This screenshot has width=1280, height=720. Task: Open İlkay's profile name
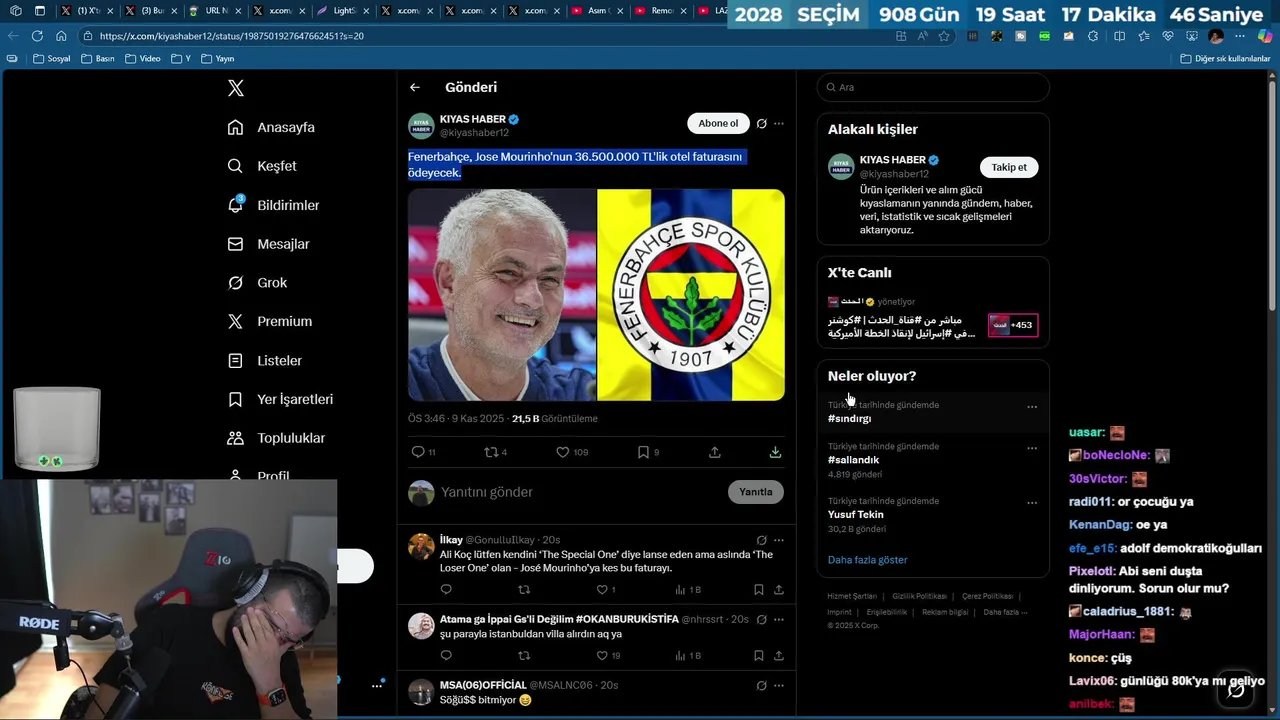point(451,540)
